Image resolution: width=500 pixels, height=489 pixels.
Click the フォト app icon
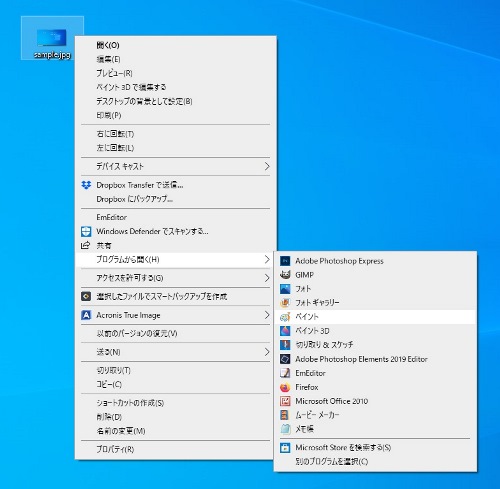(x=285, y=289)
